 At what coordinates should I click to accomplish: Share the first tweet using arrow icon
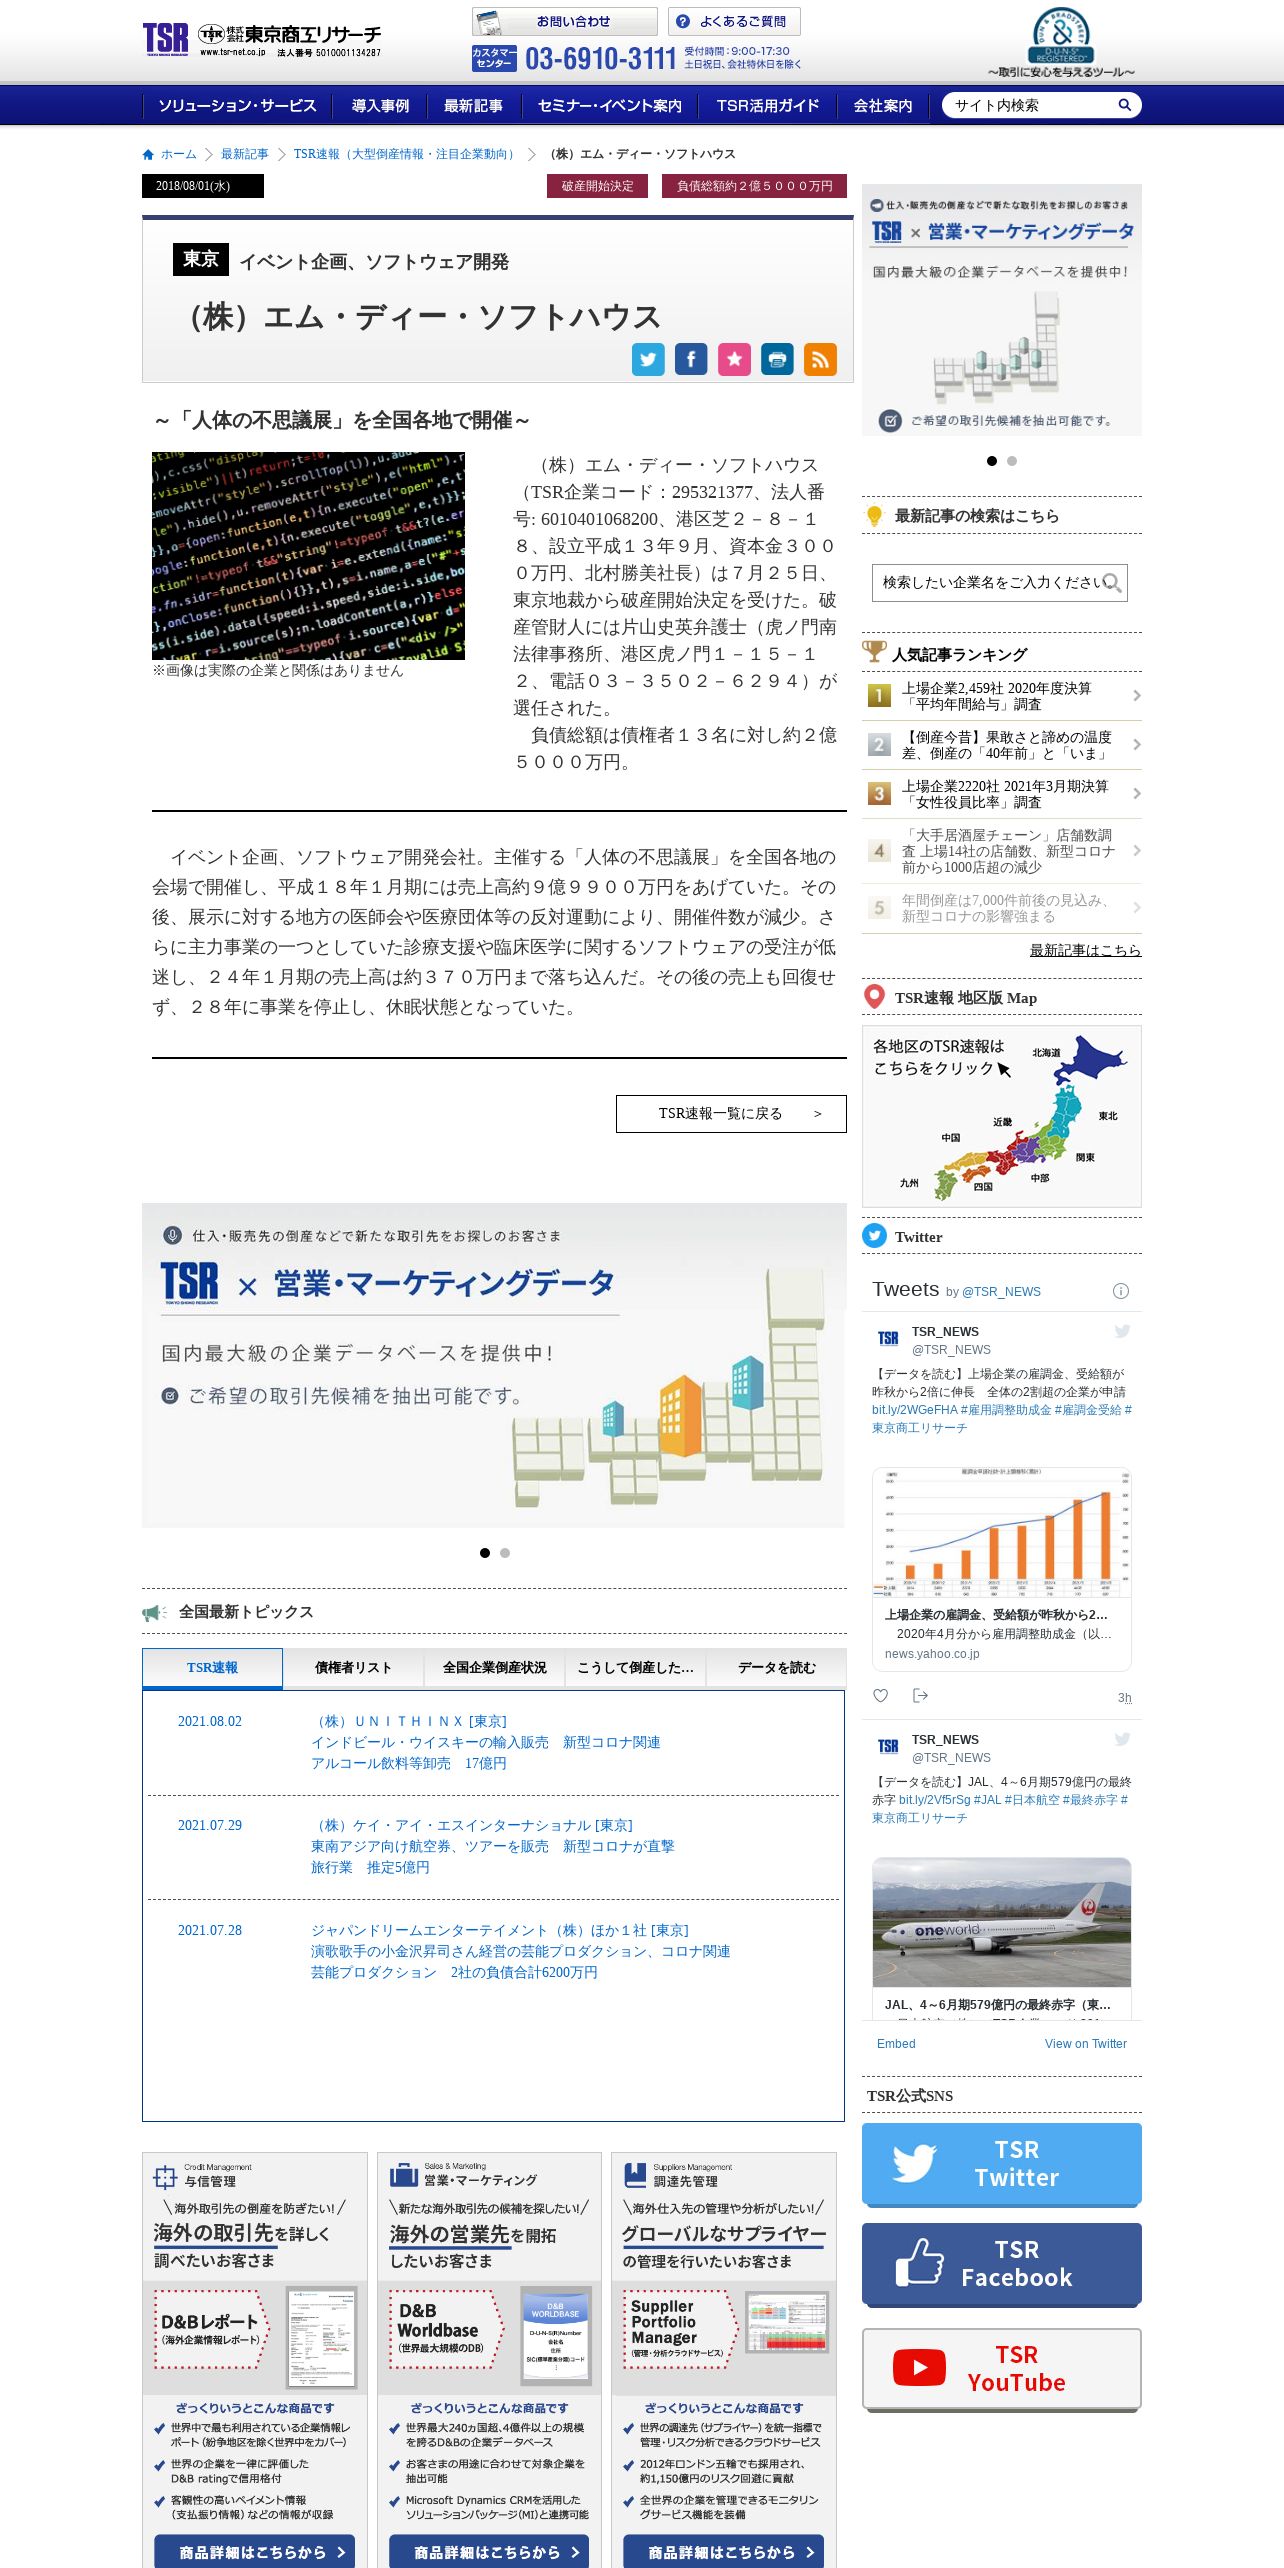921,1695
